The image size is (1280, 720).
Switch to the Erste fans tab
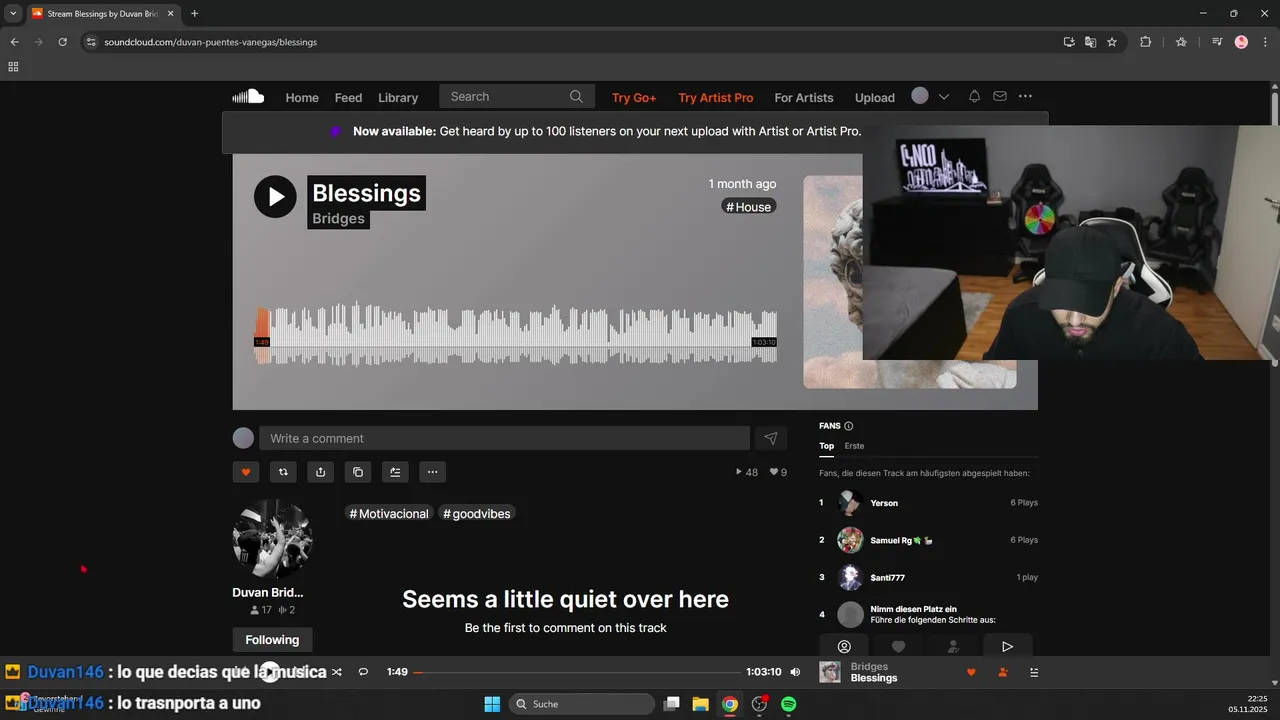coord(854,446)
